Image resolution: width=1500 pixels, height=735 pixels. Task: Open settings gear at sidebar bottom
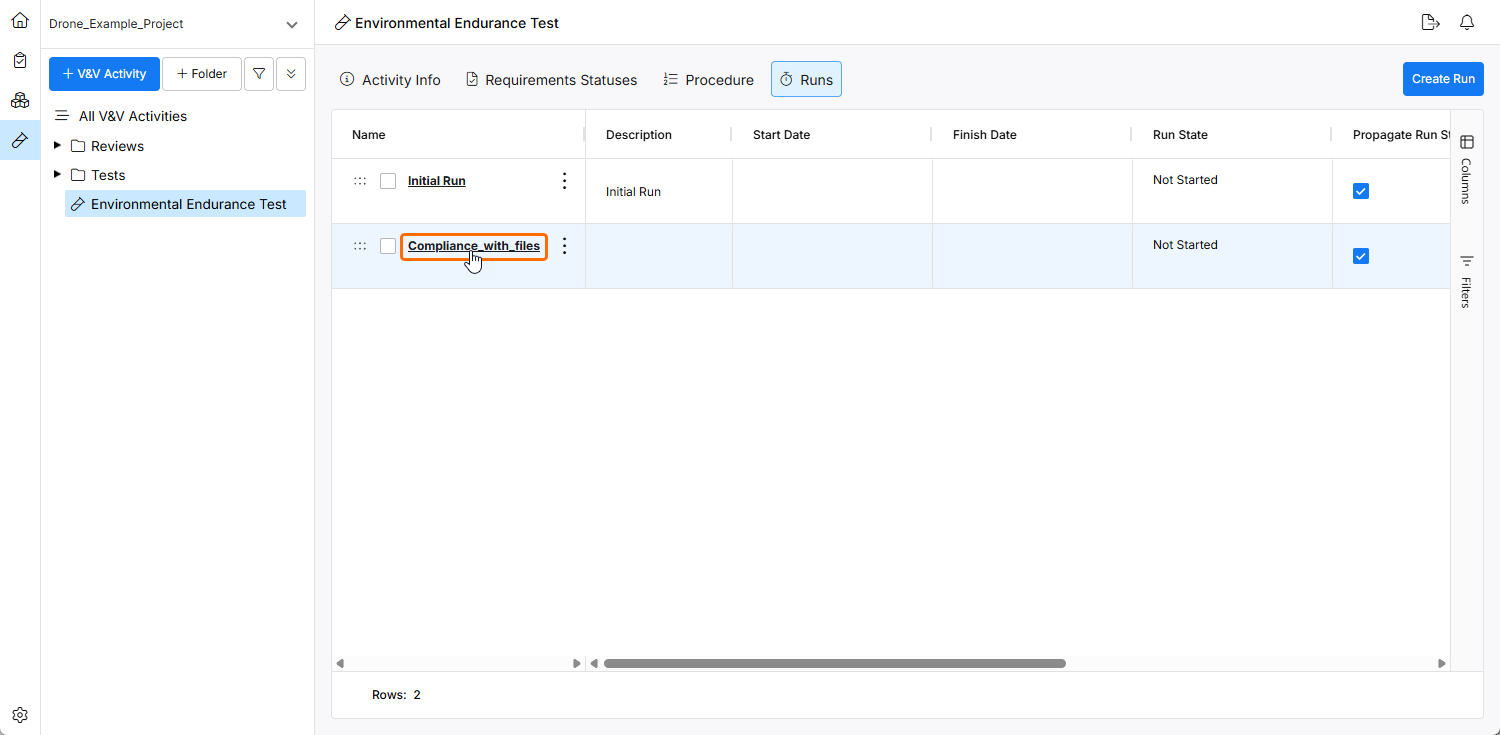20,715
